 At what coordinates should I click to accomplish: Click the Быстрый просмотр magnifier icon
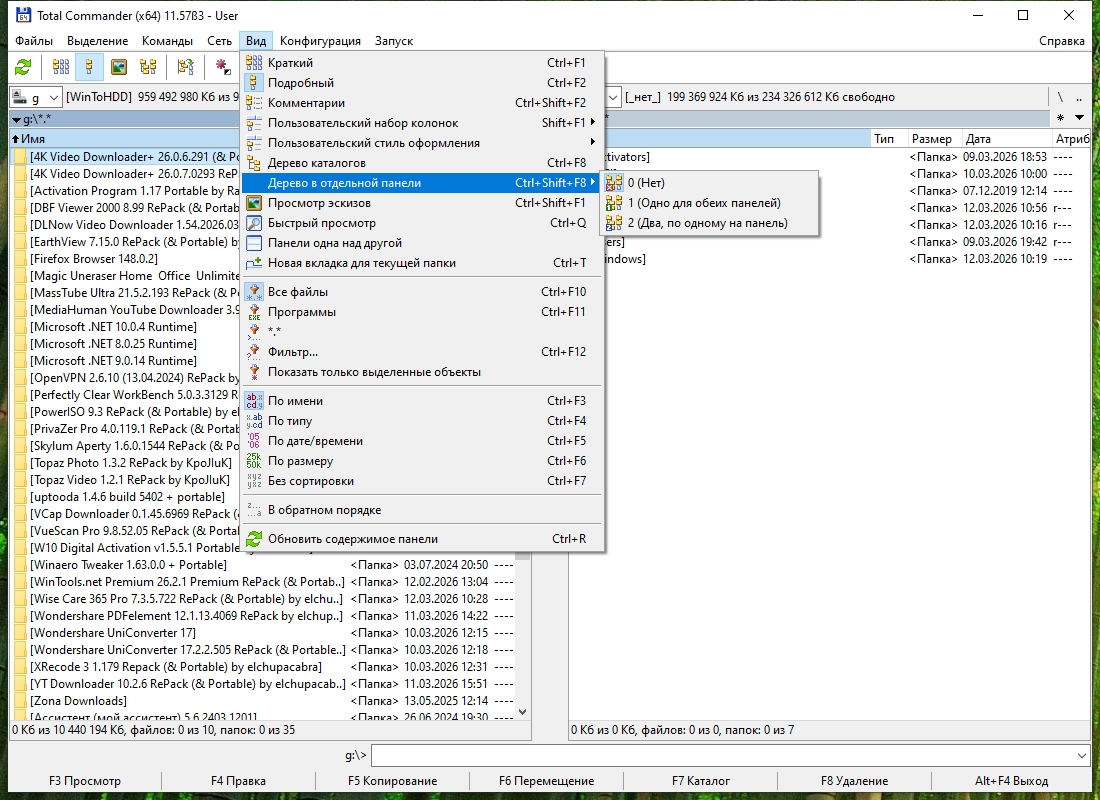pyautogui.click(x=254, y=223)
